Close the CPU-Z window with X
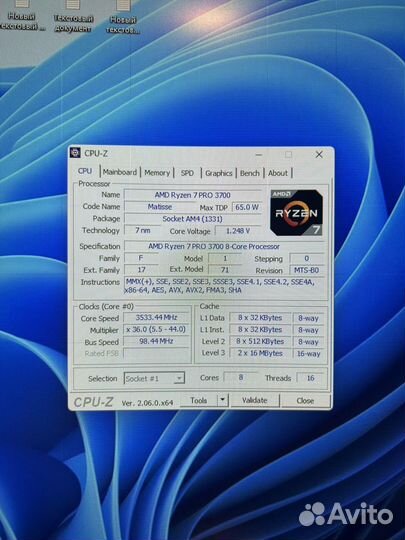Viewport: 405px width, 540px height. coord(319,155)
